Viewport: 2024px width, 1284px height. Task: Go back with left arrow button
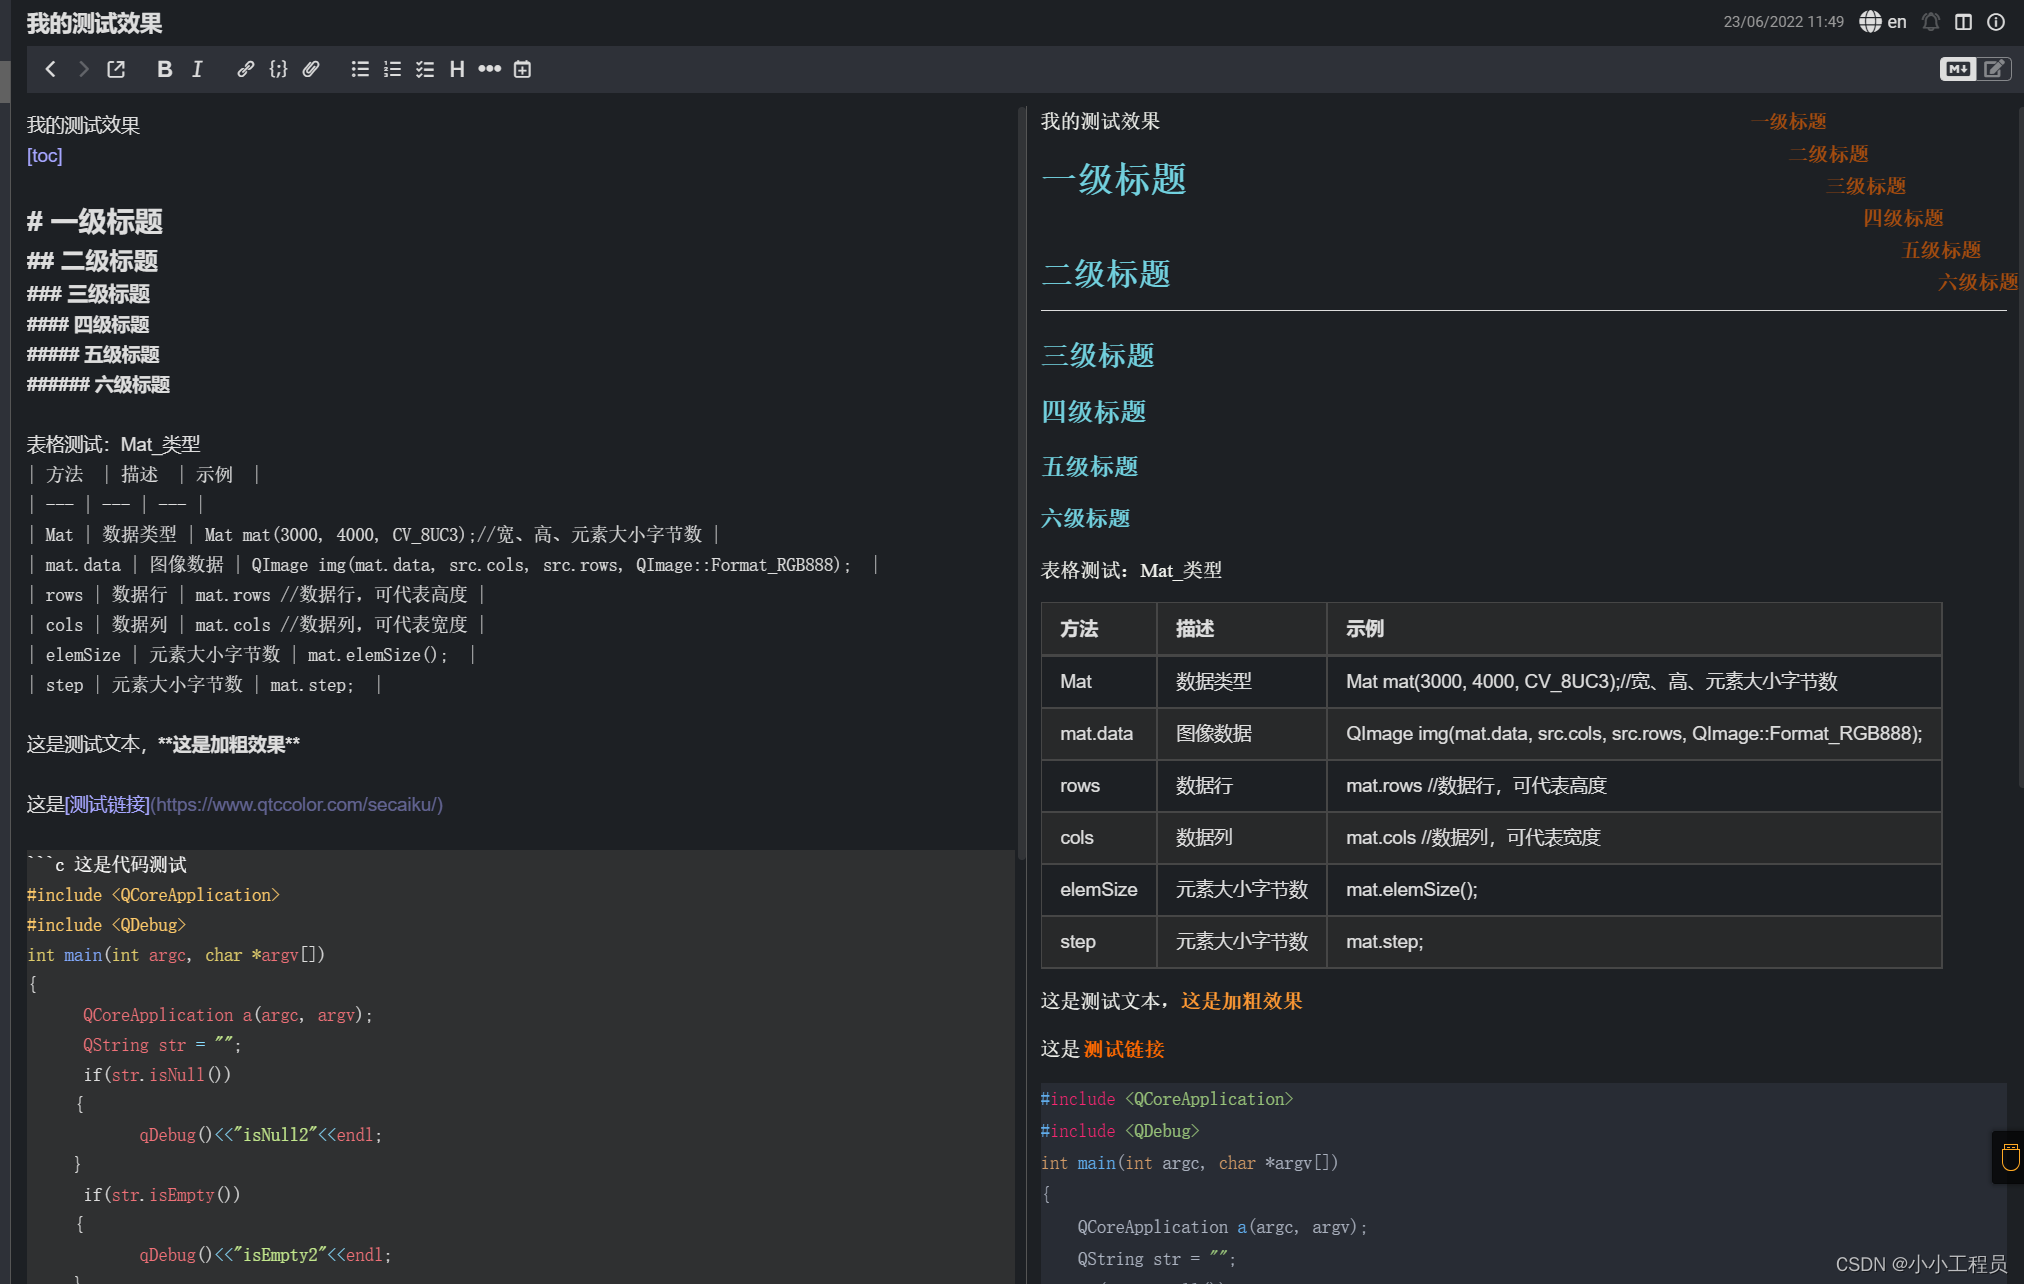point(51,69)
